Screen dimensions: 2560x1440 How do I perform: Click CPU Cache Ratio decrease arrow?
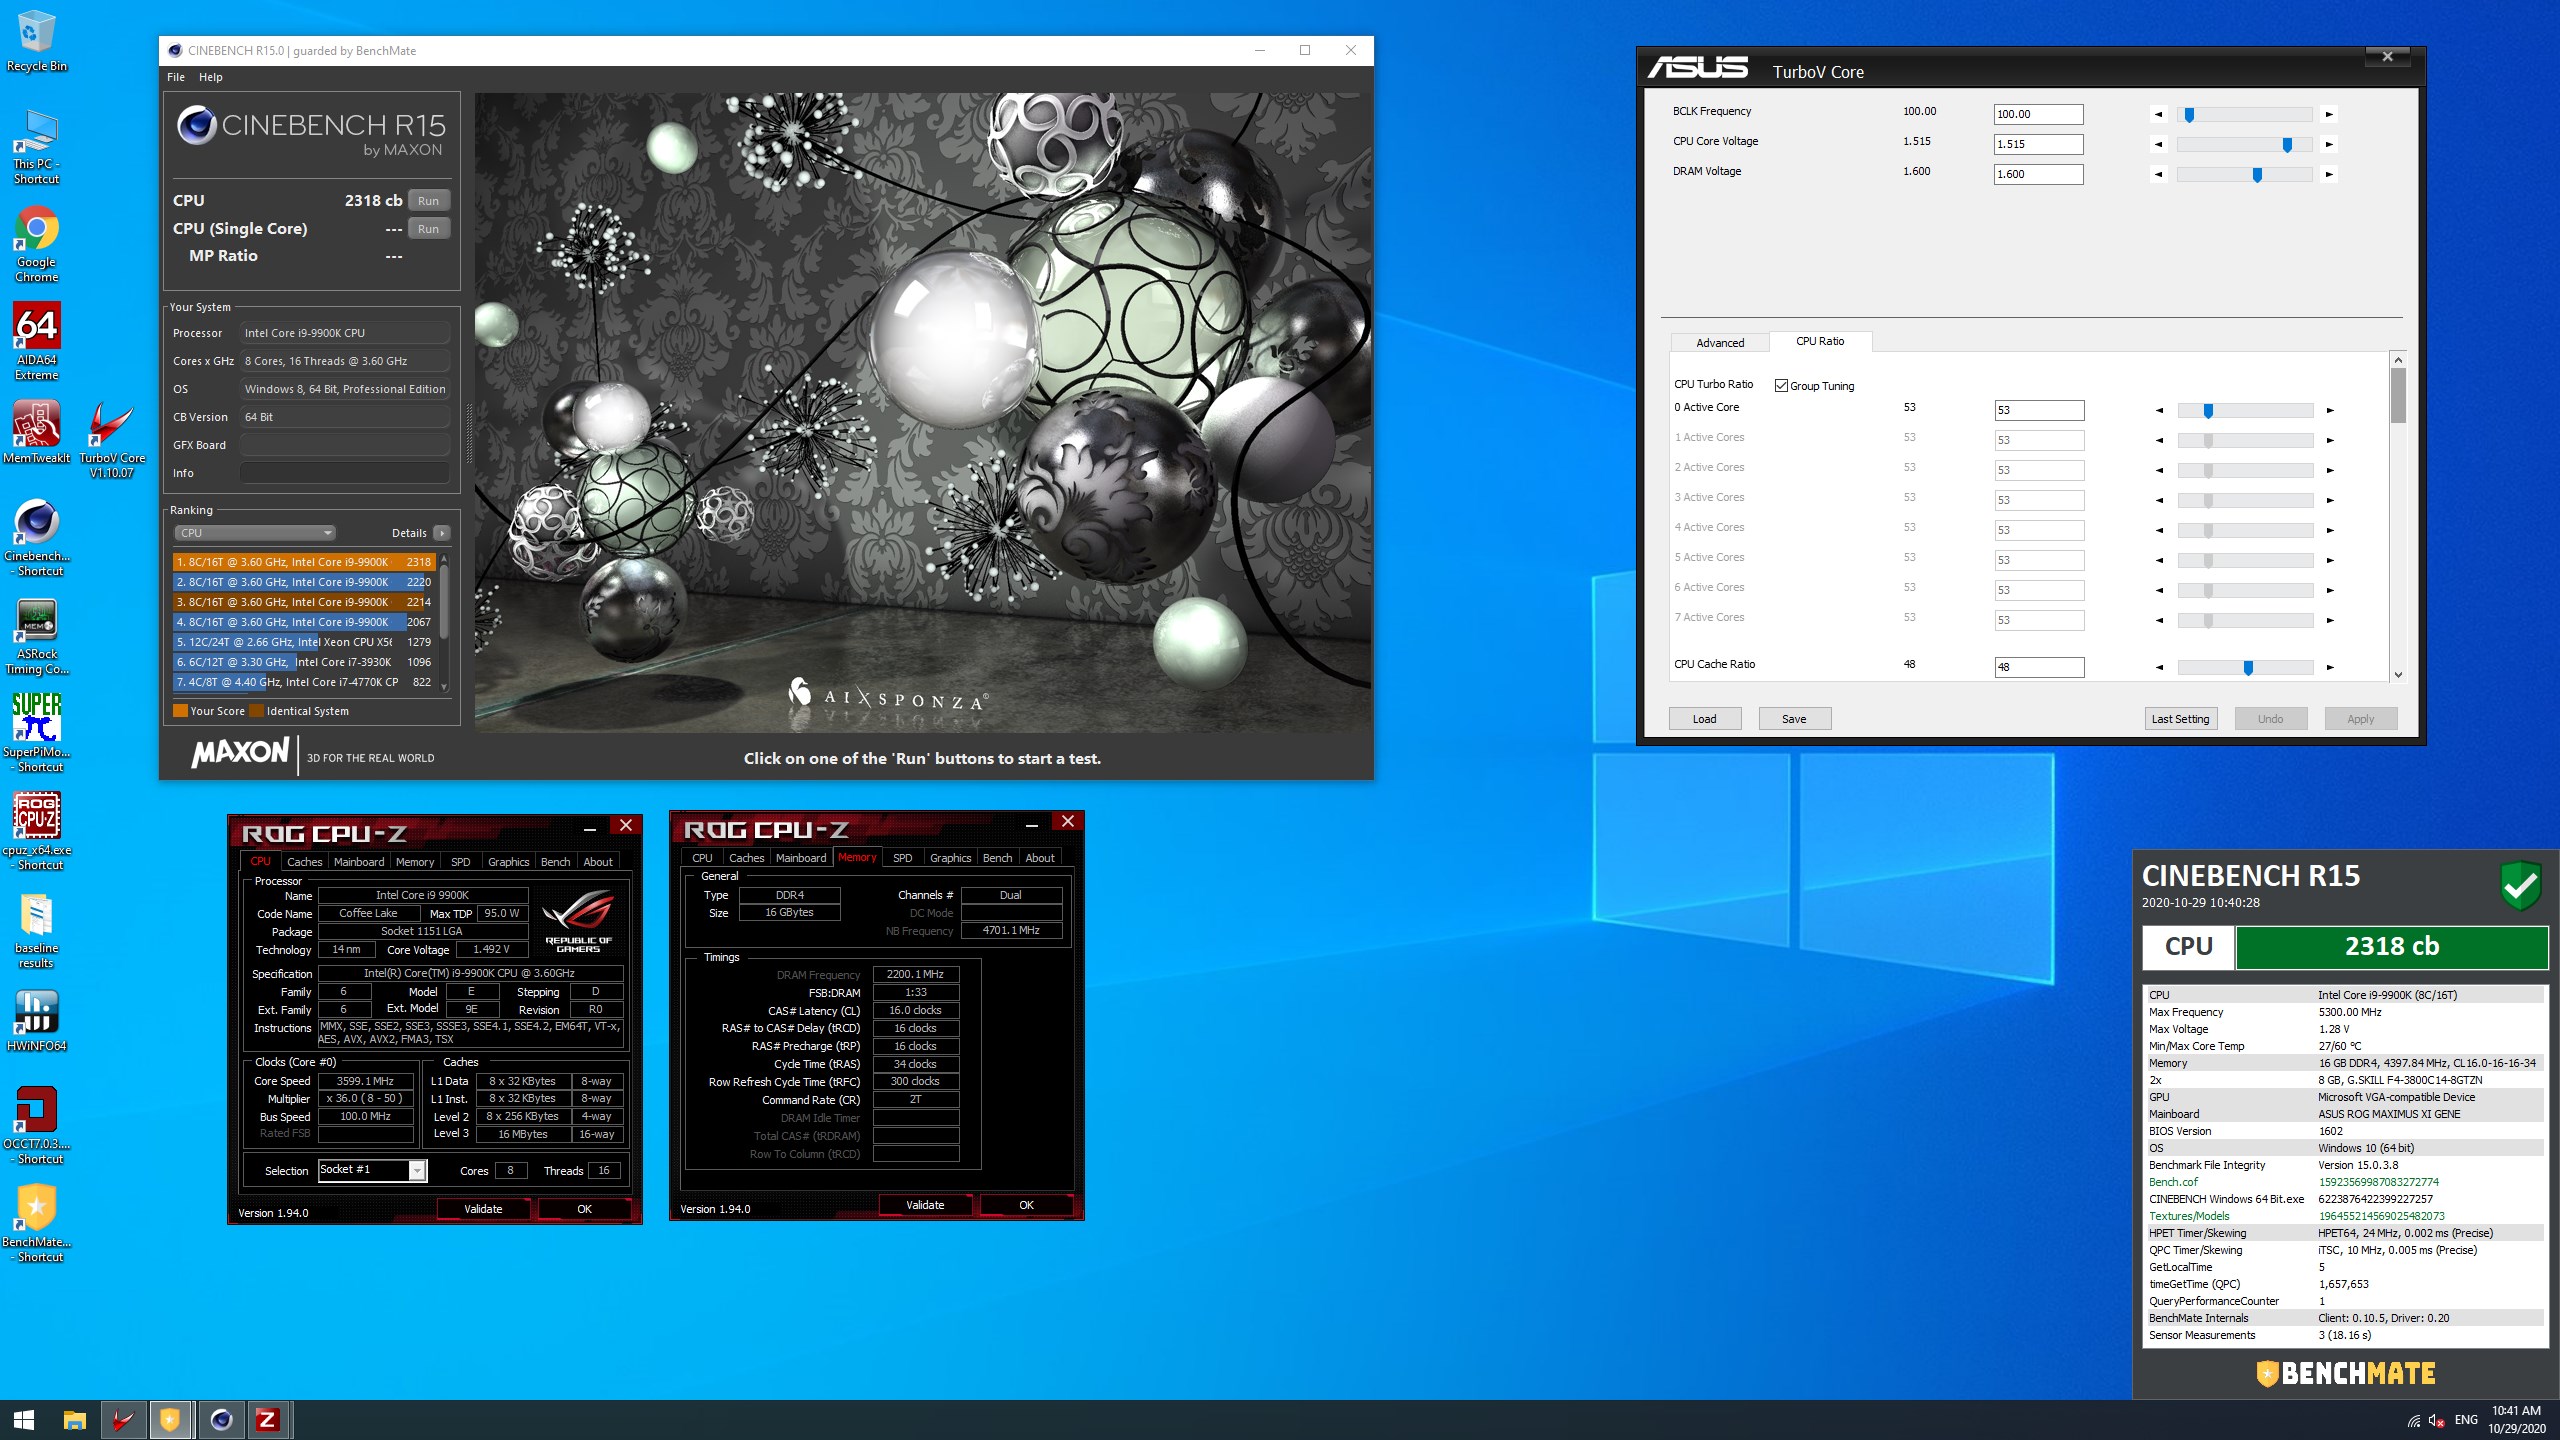(x=2159, y=667)
